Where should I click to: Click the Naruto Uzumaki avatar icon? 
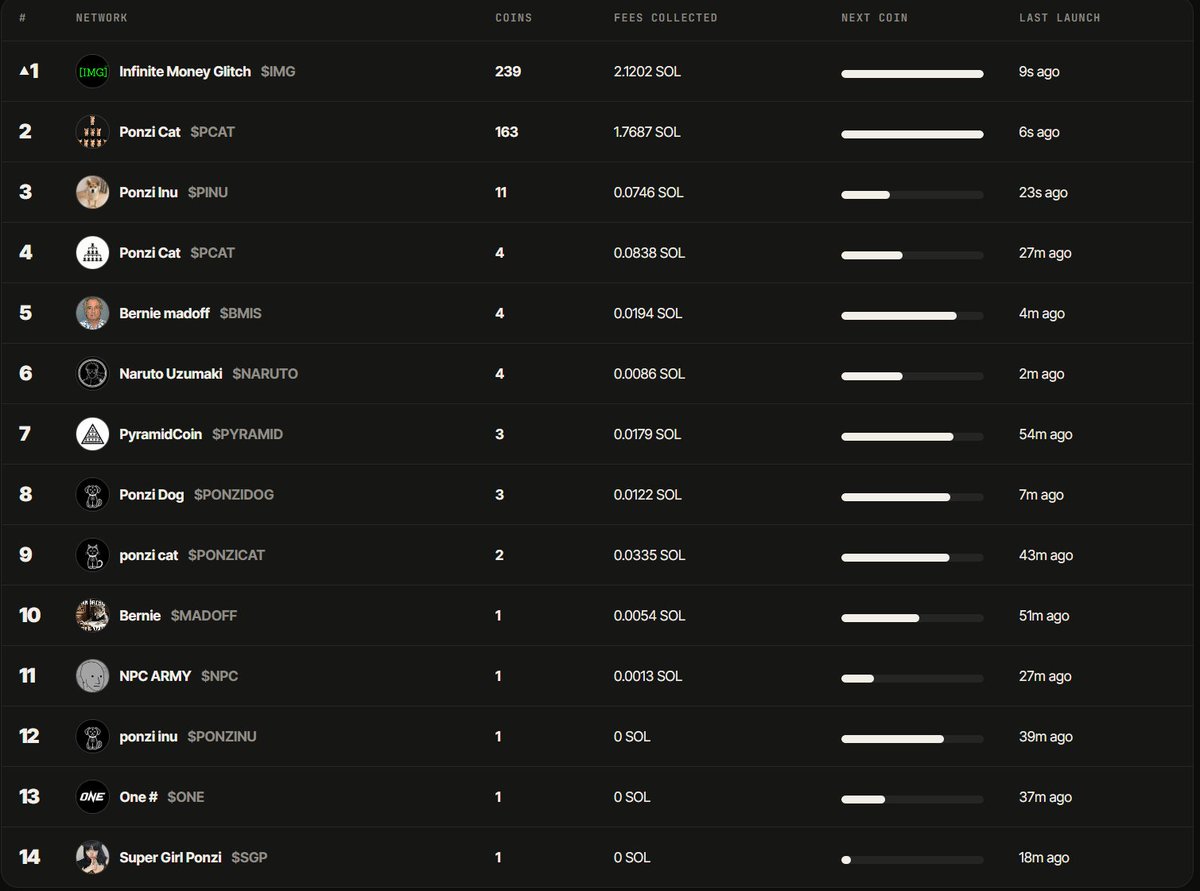point(92,374)
